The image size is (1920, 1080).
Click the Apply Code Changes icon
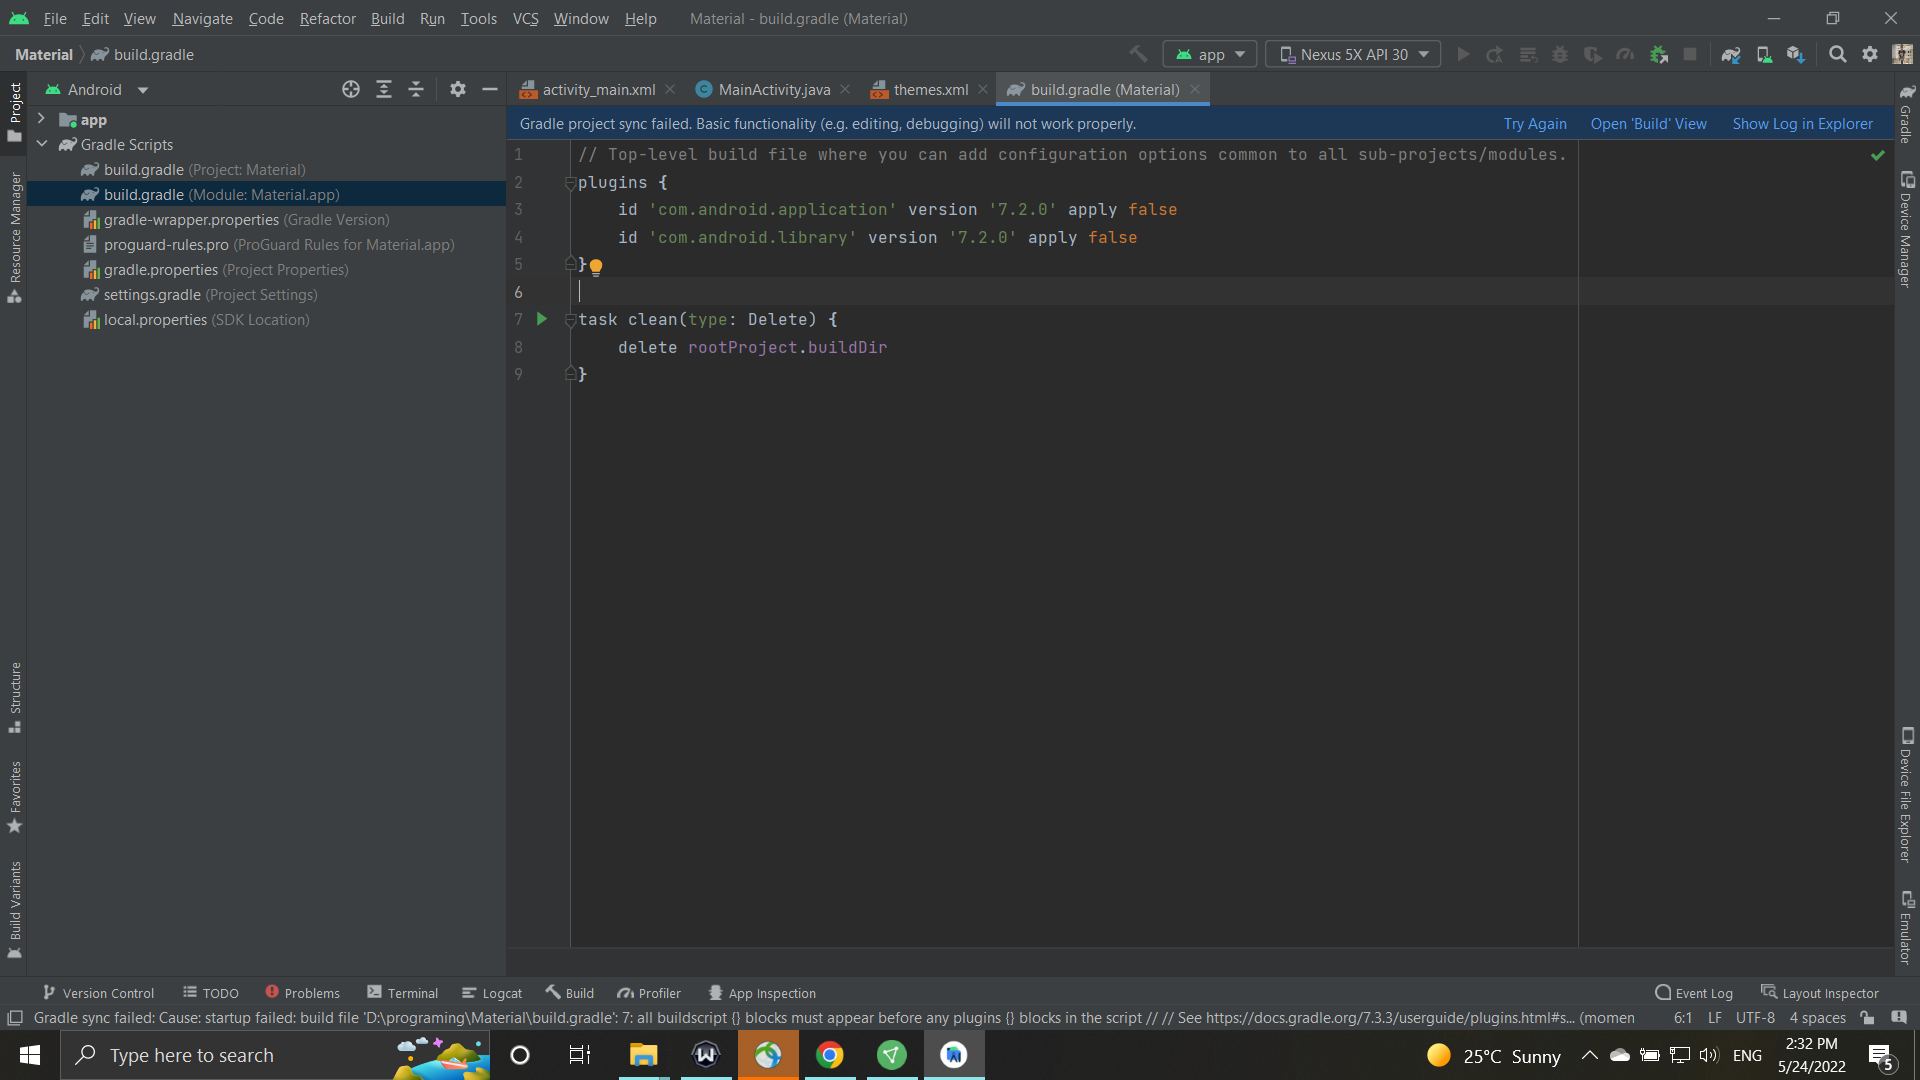1528,54
